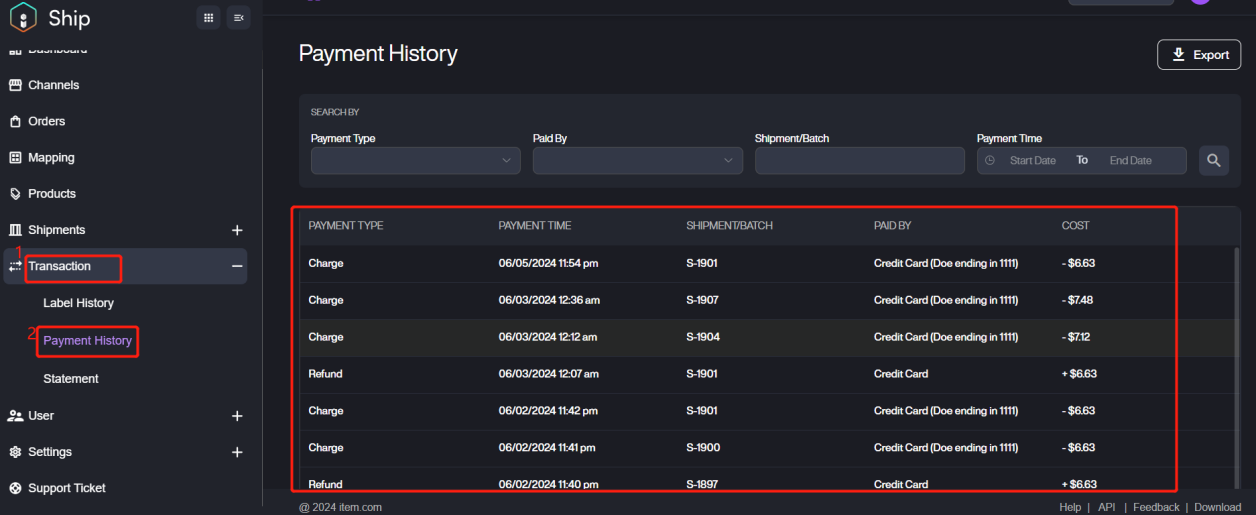Open the Payment Type dropdown
Screen dimensions: 1256x515
(x=415, y=160)
